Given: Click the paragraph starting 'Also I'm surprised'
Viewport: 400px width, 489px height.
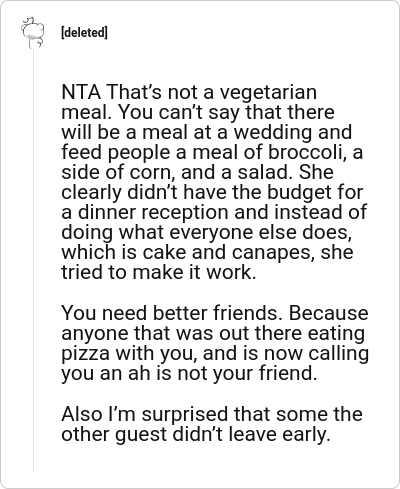Looking at the screenshot, I should tap(212, 424).
